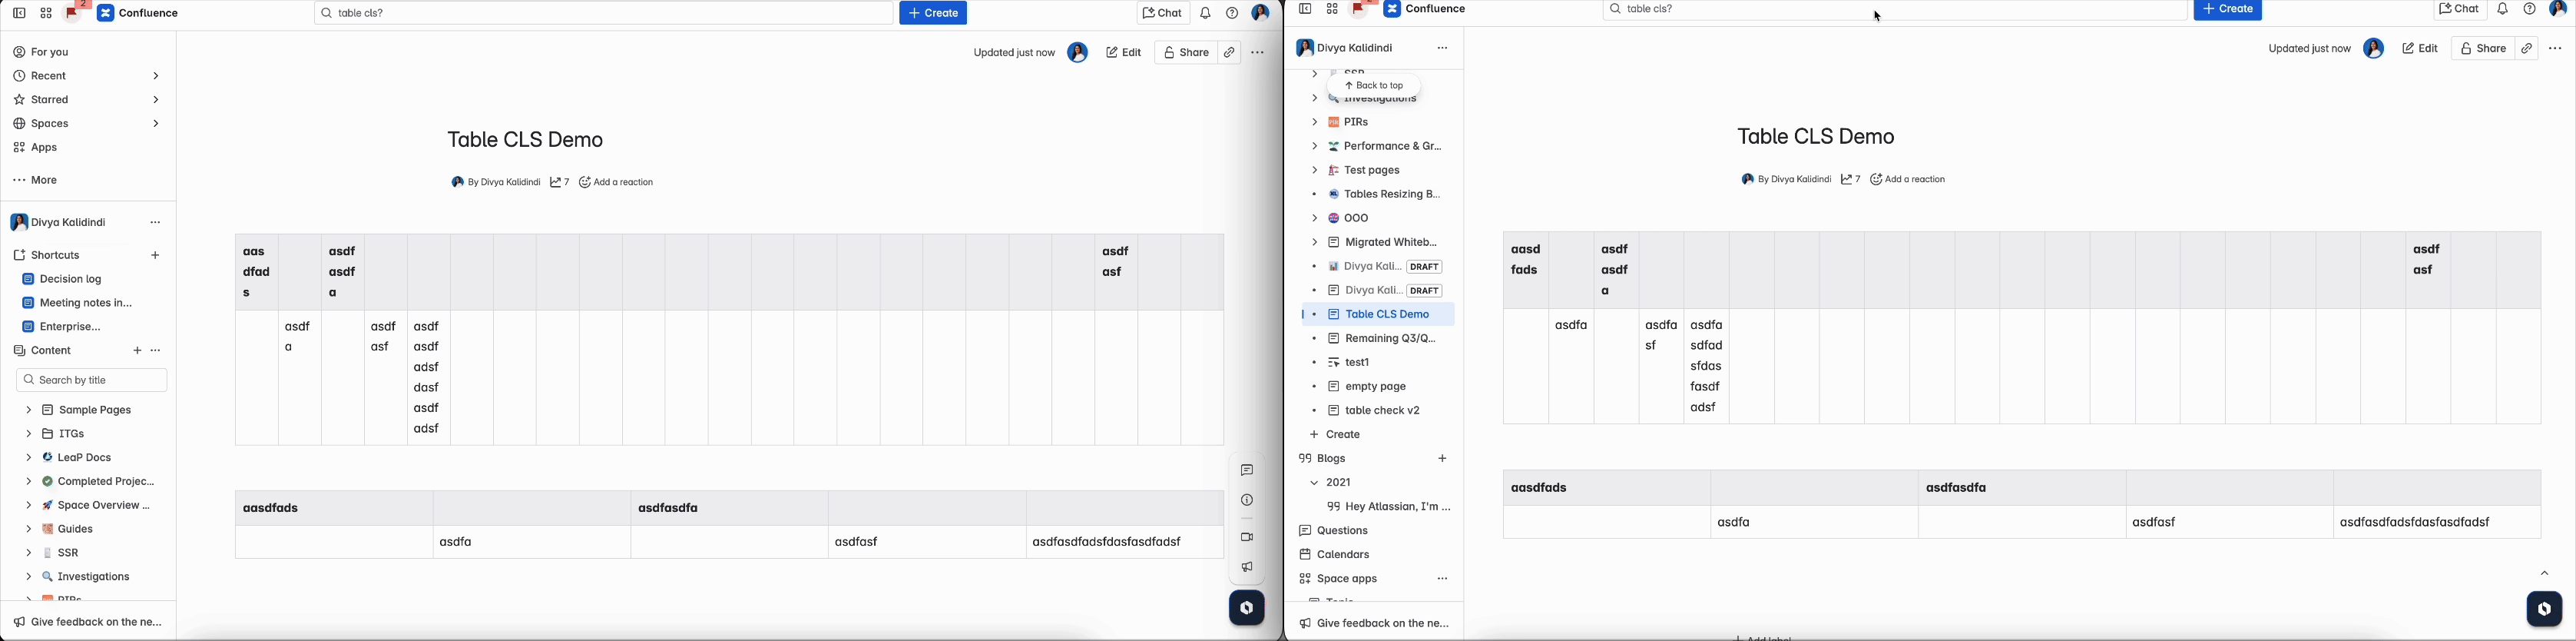Click video camera icon in left floating toolbar
2576x641 pixels.
(1247, 537)
